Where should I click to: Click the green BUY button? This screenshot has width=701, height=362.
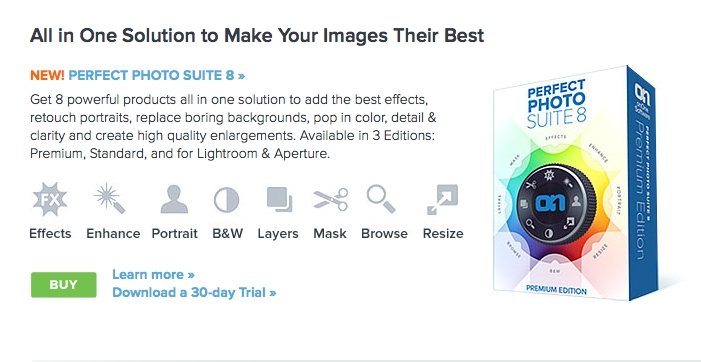click(63, 285)
